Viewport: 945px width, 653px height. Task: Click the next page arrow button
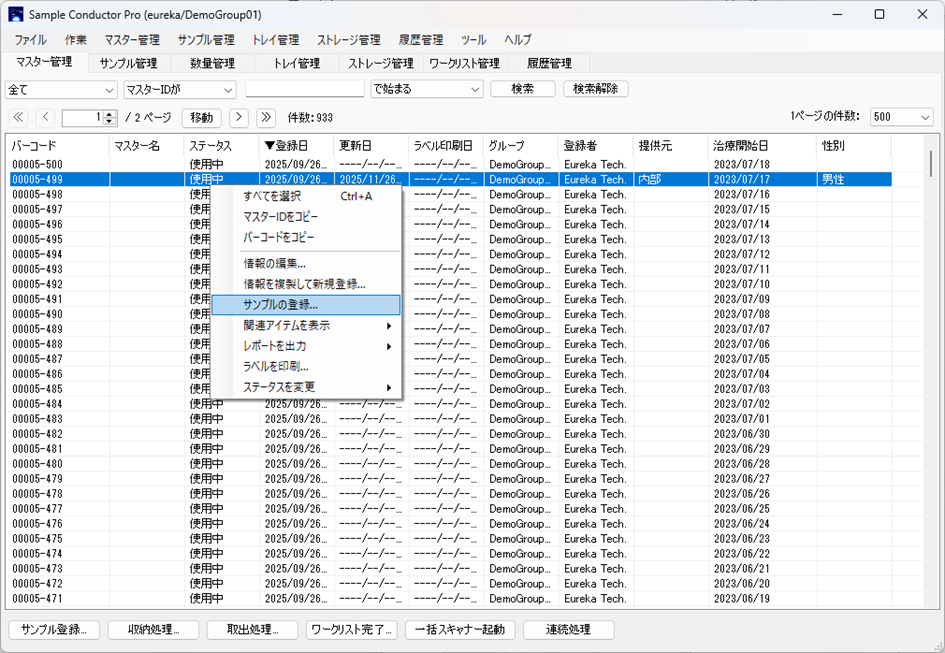pos(239,118)
